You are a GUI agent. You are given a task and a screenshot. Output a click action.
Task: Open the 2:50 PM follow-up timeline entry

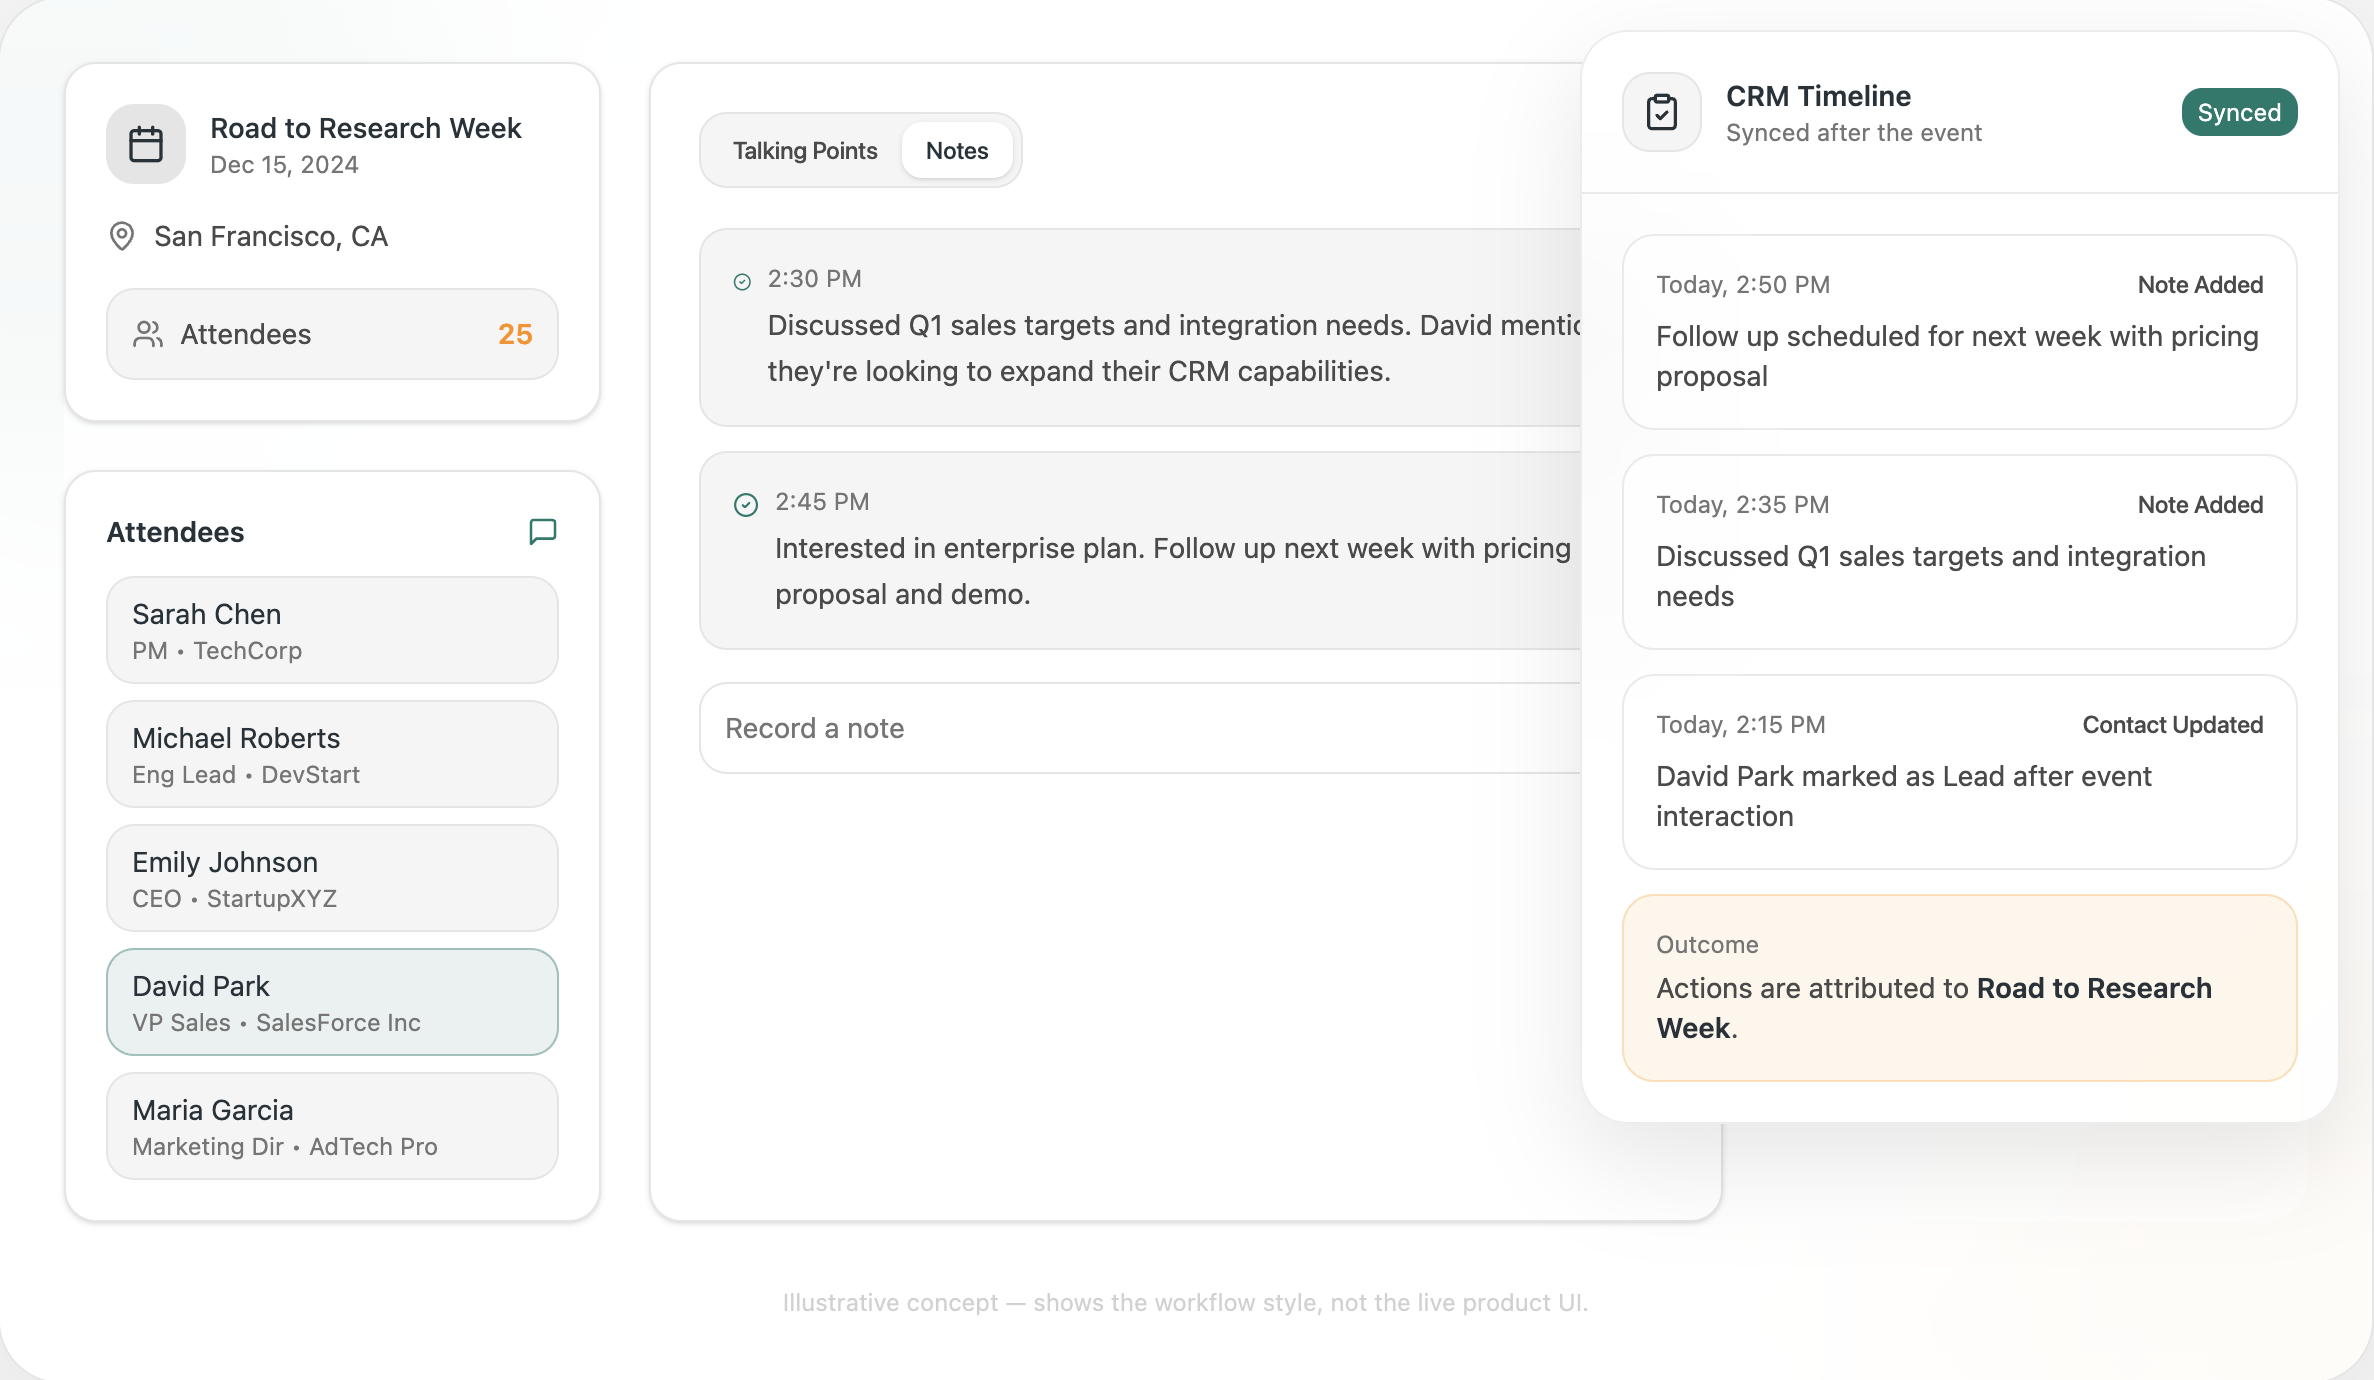coord(1958,332)
